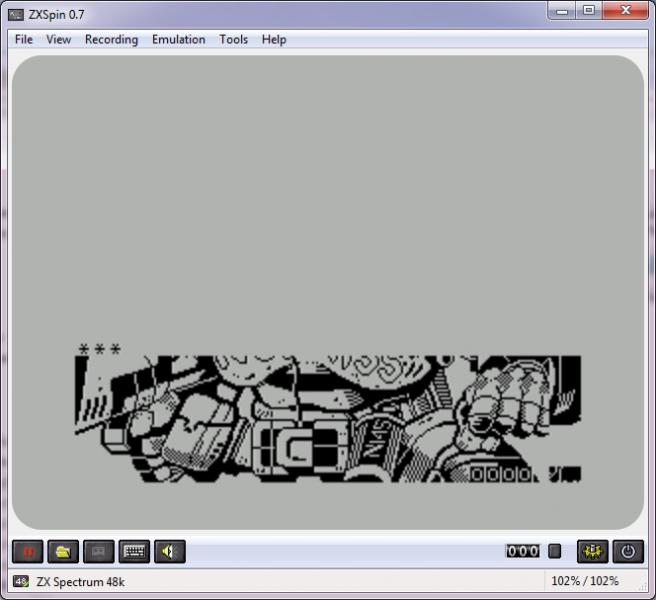Expand the Tools menu
Viewport: 656px width, 600px height.
click(233, 40)
